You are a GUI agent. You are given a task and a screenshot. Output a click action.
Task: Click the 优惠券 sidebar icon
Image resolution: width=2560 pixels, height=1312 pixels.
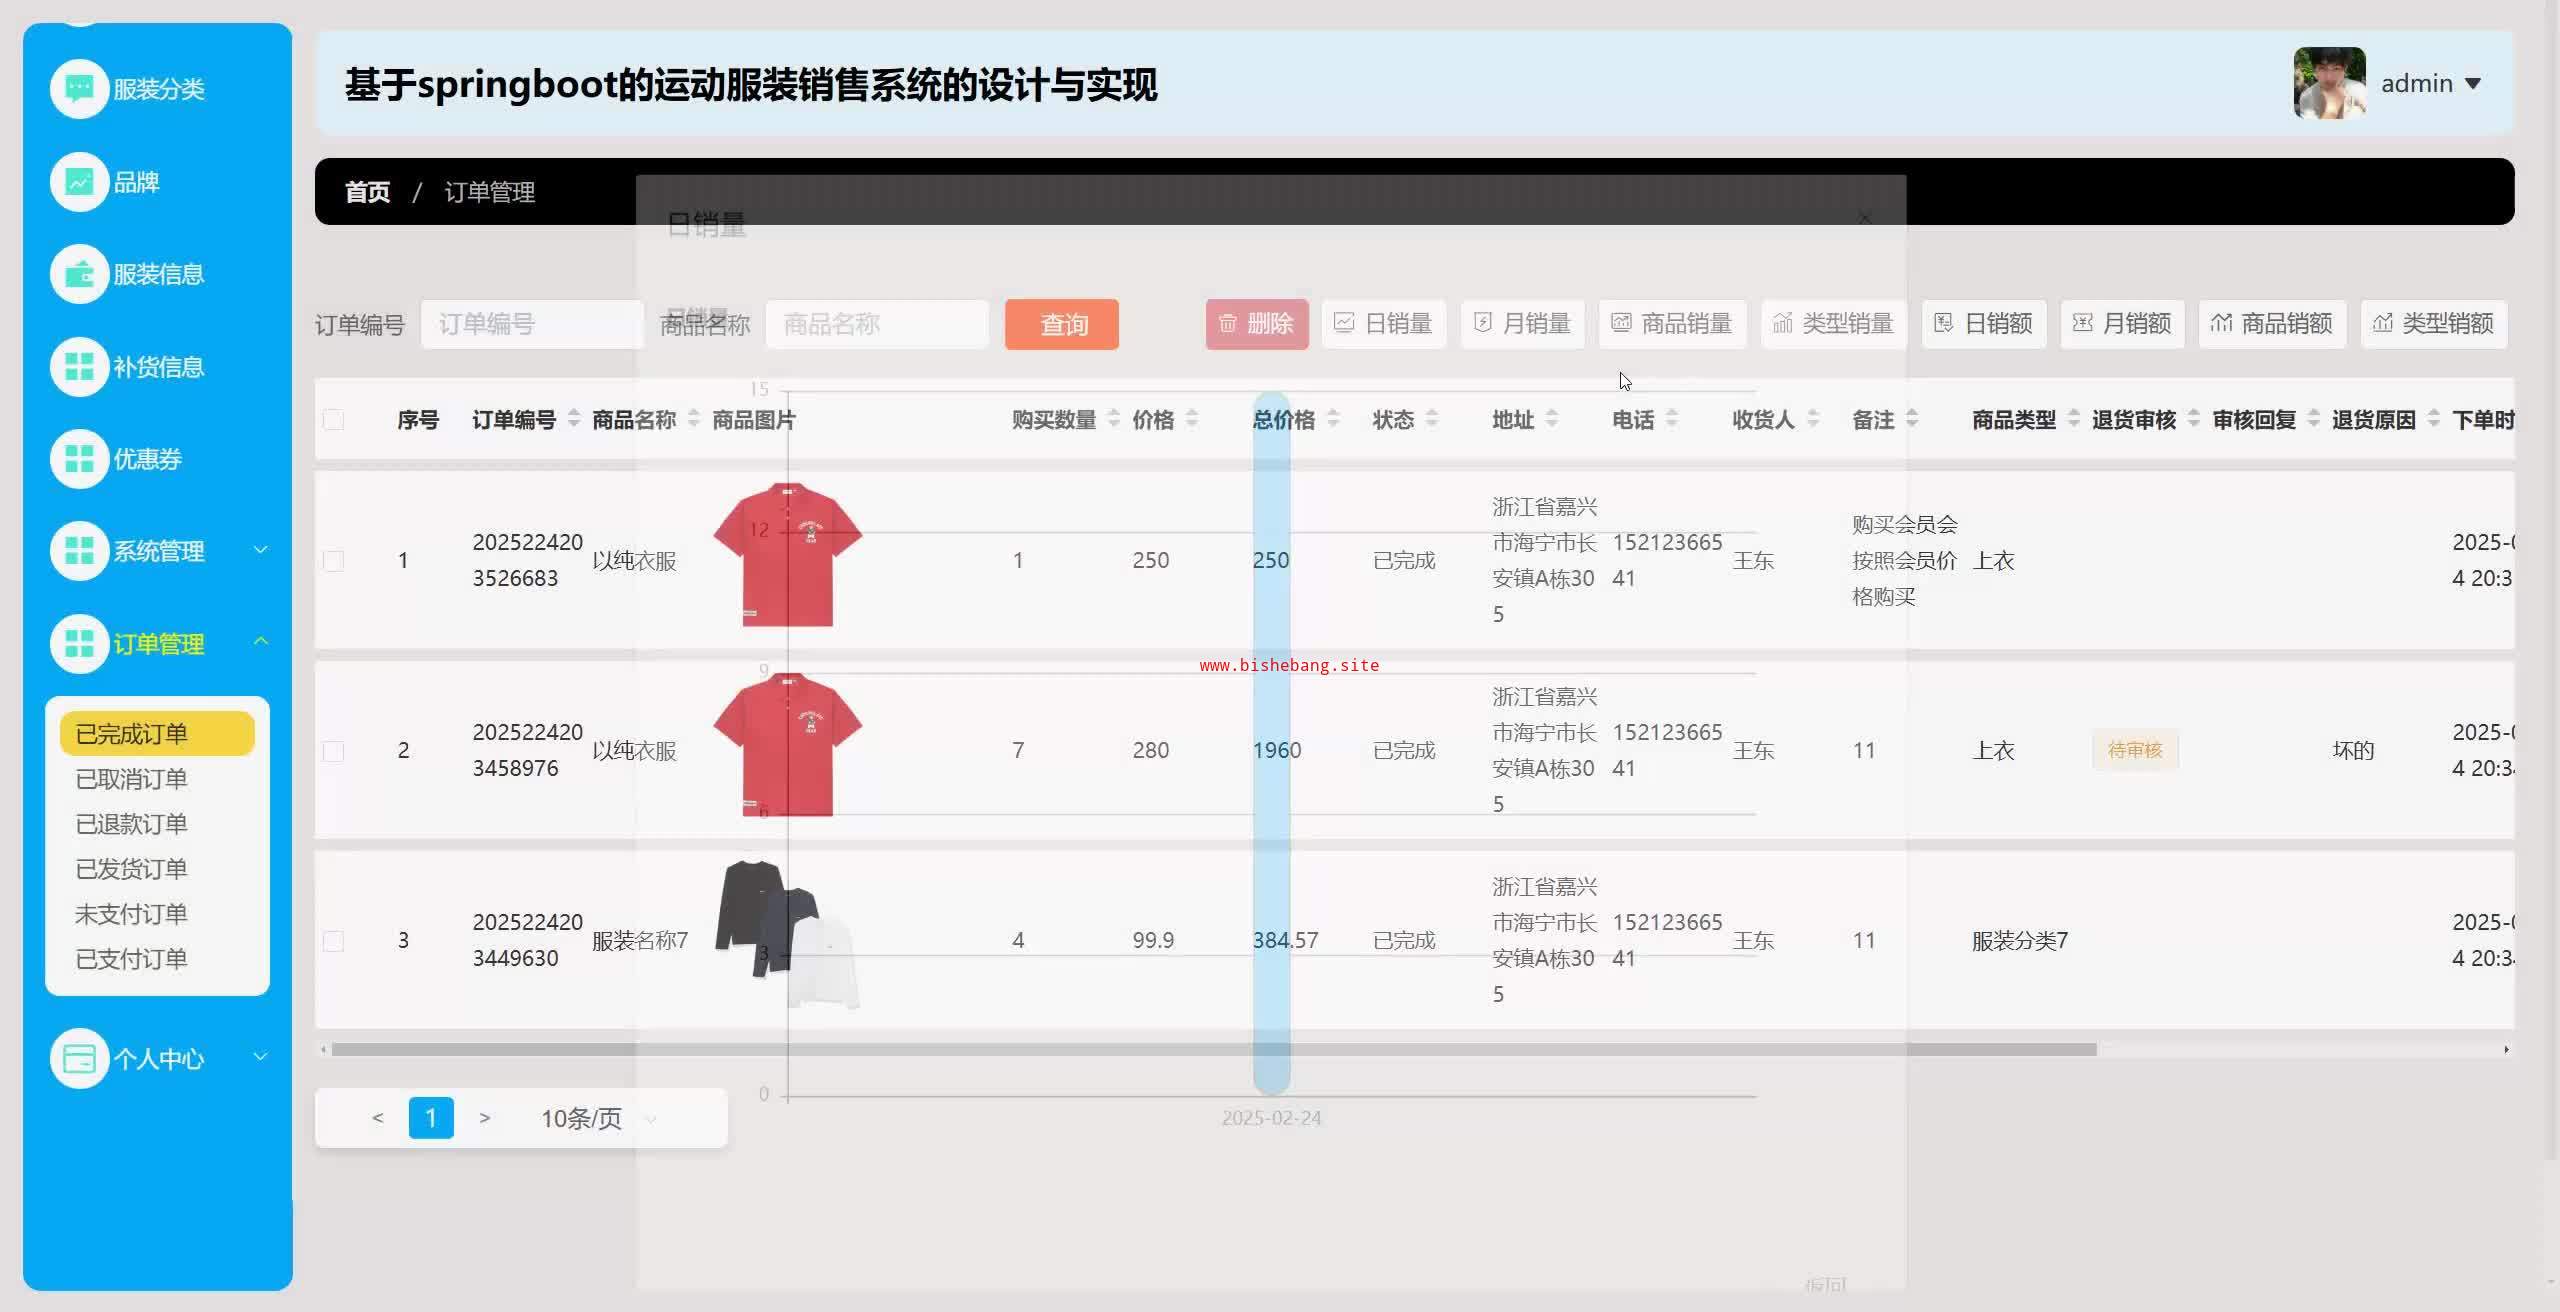click(x=79, y=459)
